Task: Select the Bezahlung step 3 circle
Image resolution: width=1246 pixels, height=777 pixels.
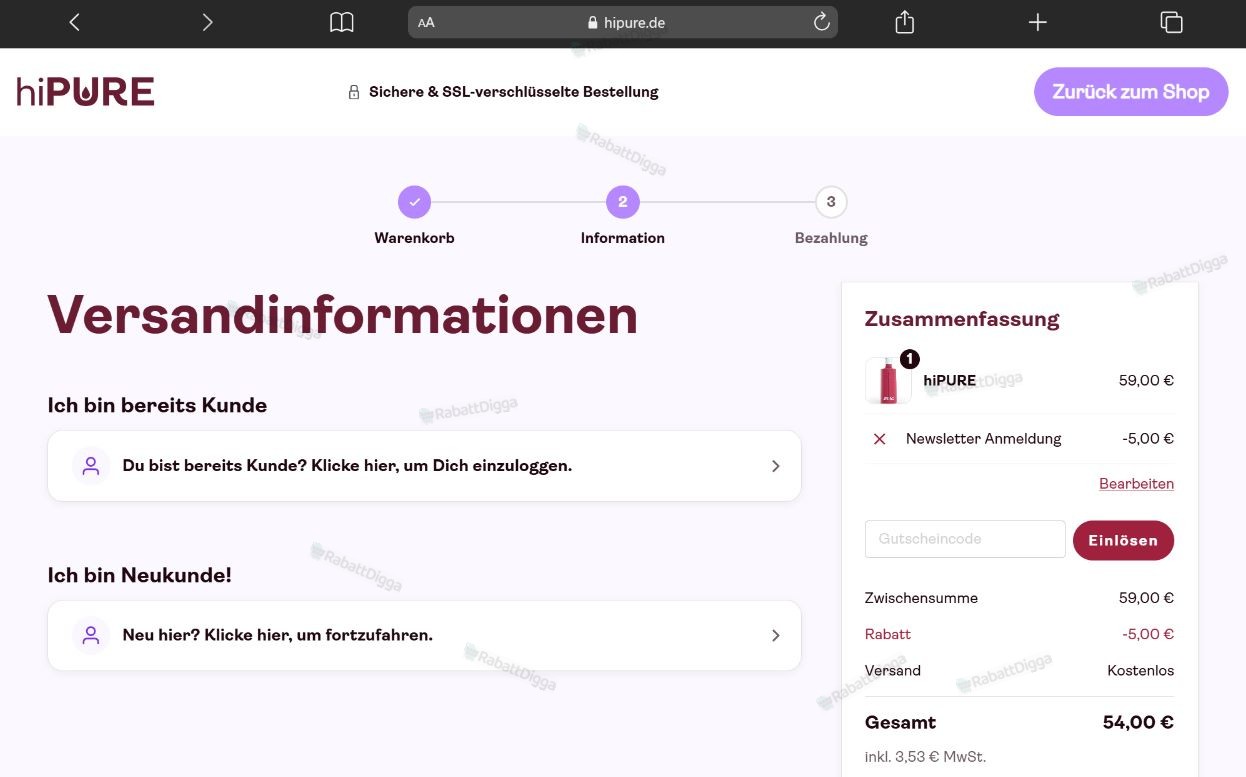Action: (831, 202)
